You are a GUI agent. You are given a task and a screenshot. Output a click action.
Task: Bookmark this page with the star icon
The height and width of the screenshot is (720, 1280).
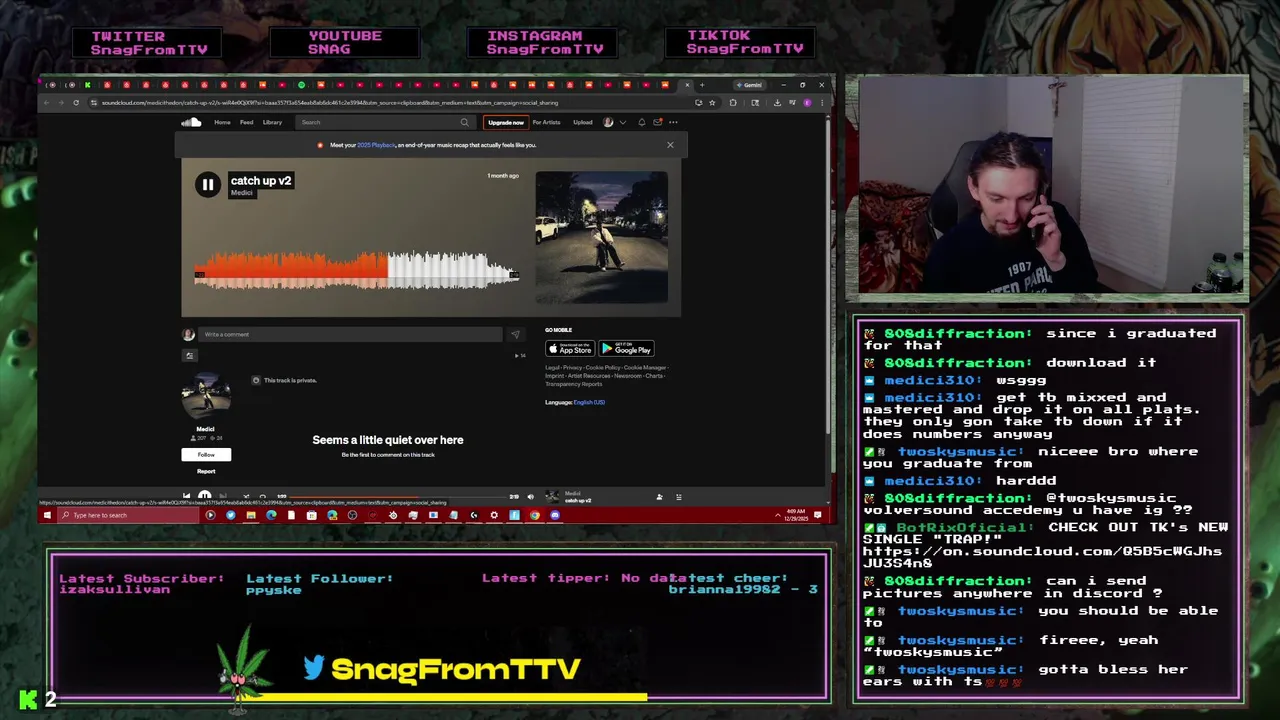tap(712, 102)
